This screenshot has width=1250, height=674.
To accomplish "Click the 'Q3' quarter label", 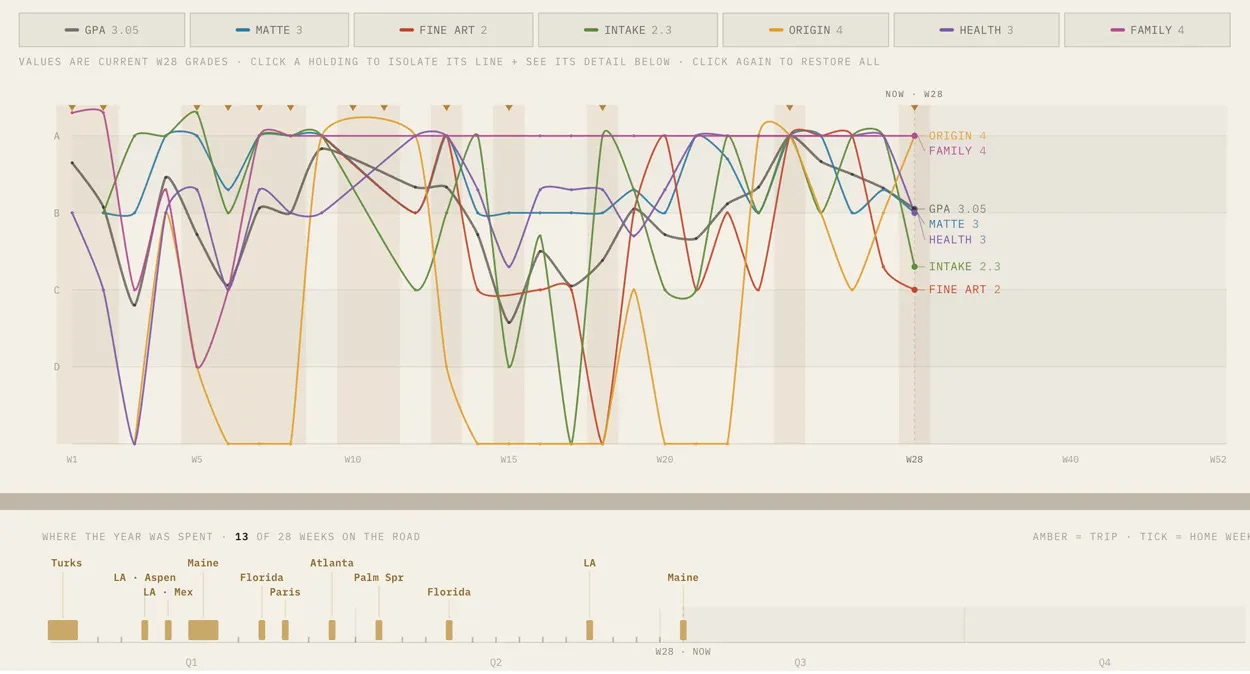I will (800, 663).
